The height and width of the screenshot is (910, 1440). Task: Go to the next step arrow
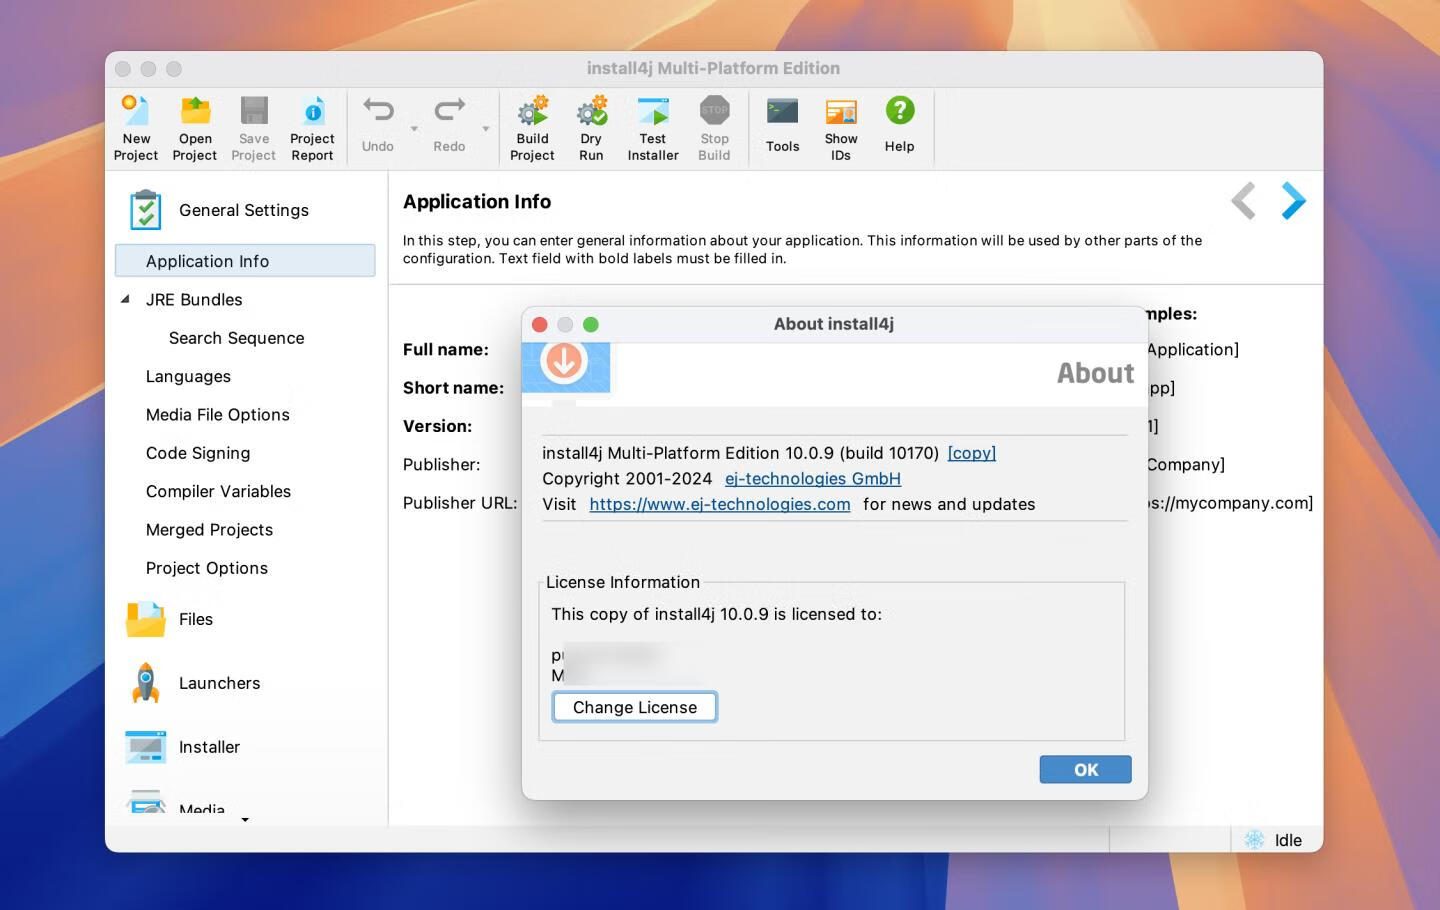[x=1293, y=201]
